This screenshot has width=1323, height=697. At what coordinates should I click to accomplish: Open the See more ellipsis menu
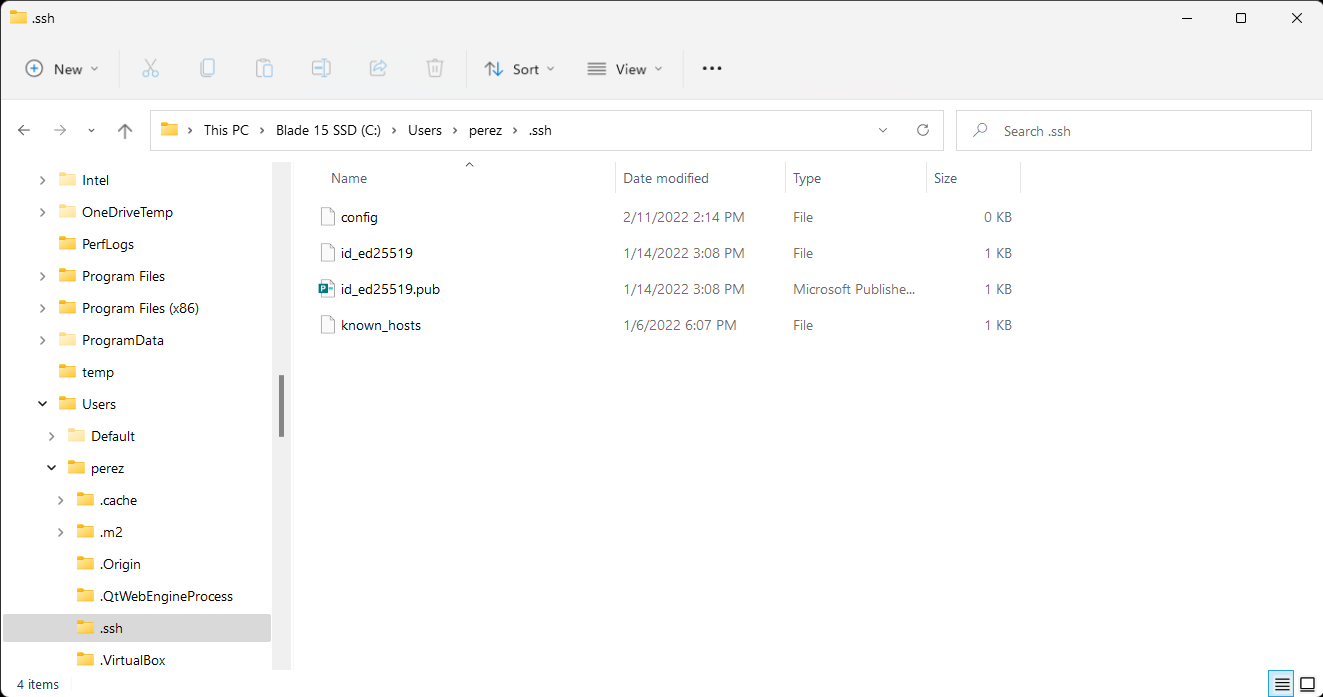(712, 69)
